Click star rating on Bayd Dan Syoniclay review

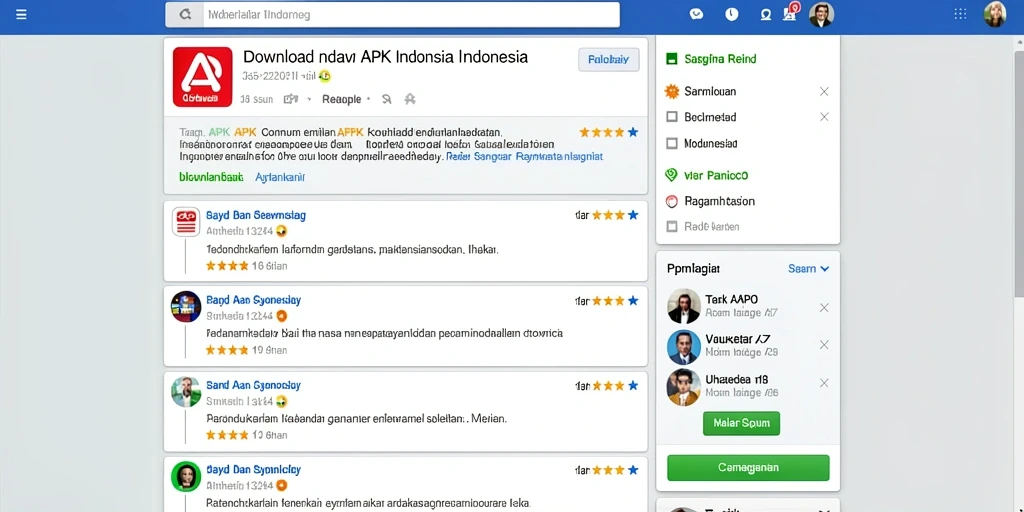point(615,470)
